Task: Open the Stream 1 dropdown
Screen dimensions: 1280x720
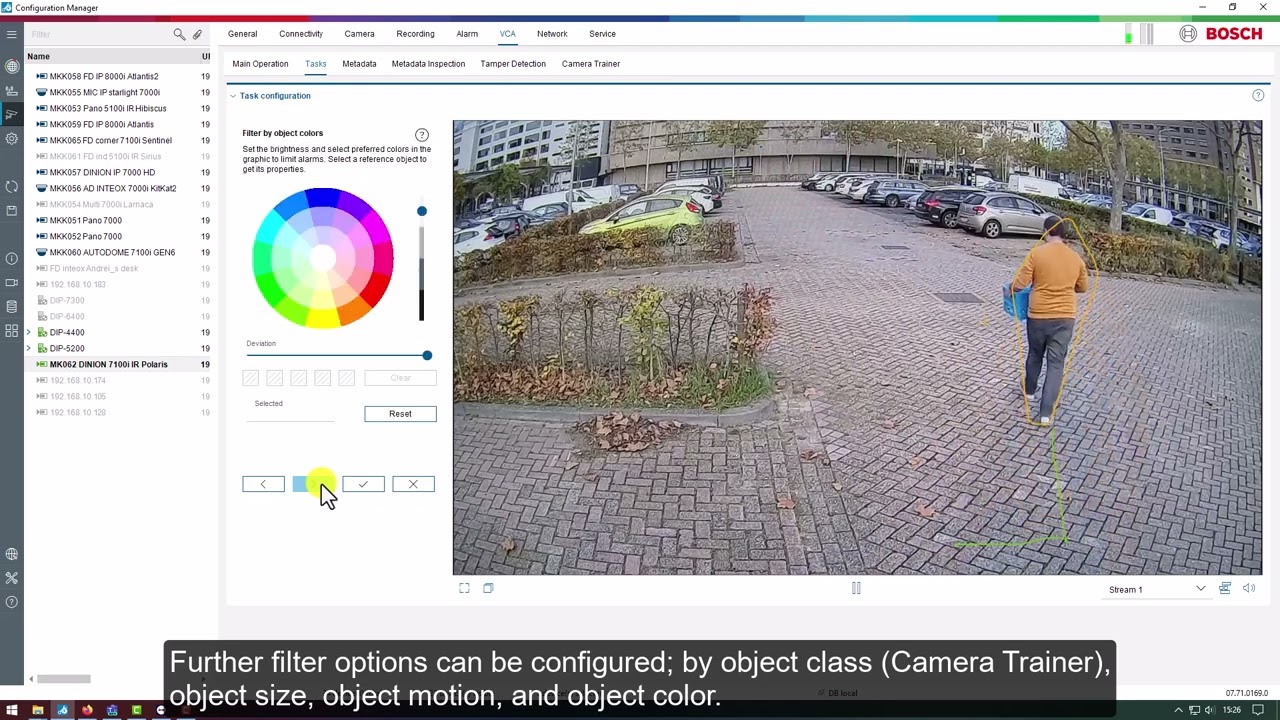Action: coord(1157,589)
